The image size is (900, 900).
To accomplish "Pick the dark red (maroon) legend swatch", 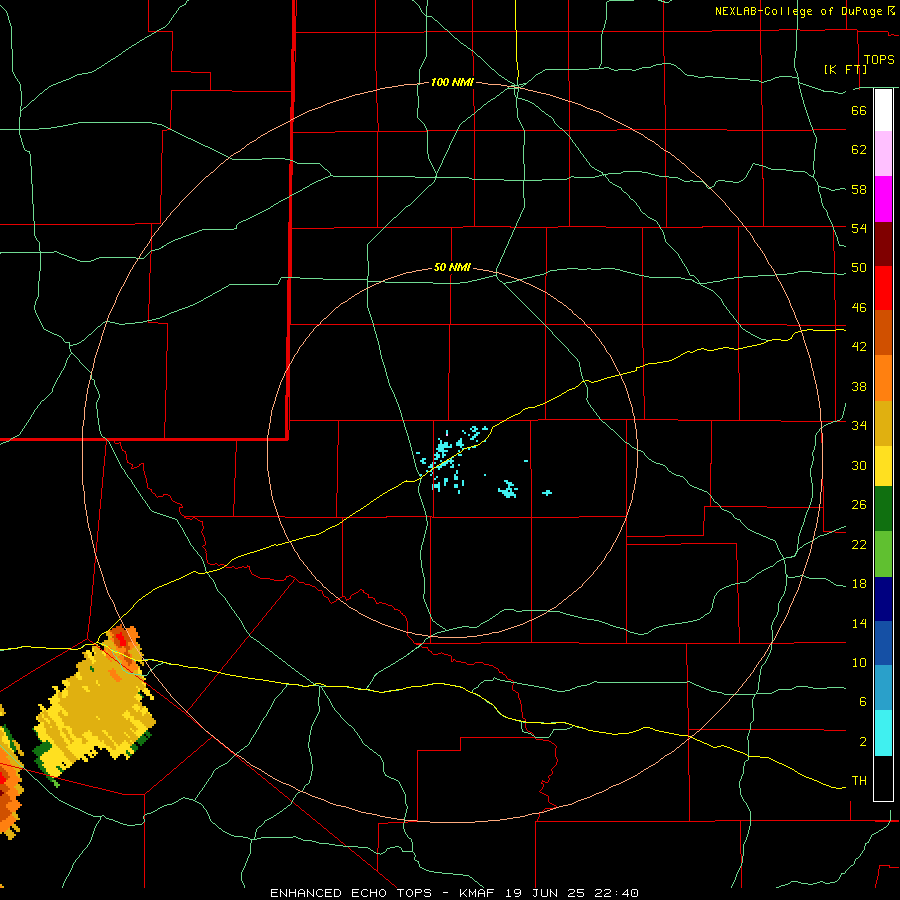I will click(883, 243).
